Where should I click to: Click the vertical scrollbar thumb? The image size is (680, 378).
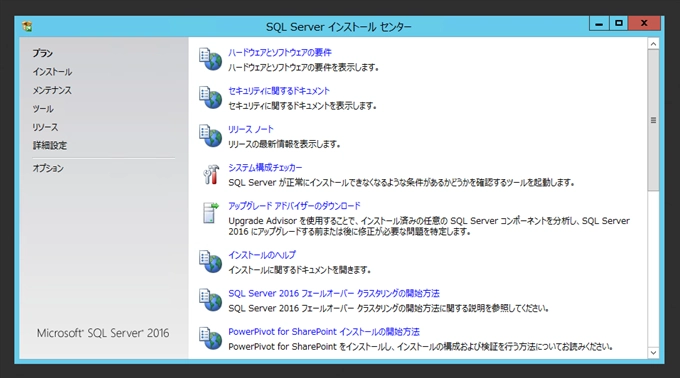[653, 120]
